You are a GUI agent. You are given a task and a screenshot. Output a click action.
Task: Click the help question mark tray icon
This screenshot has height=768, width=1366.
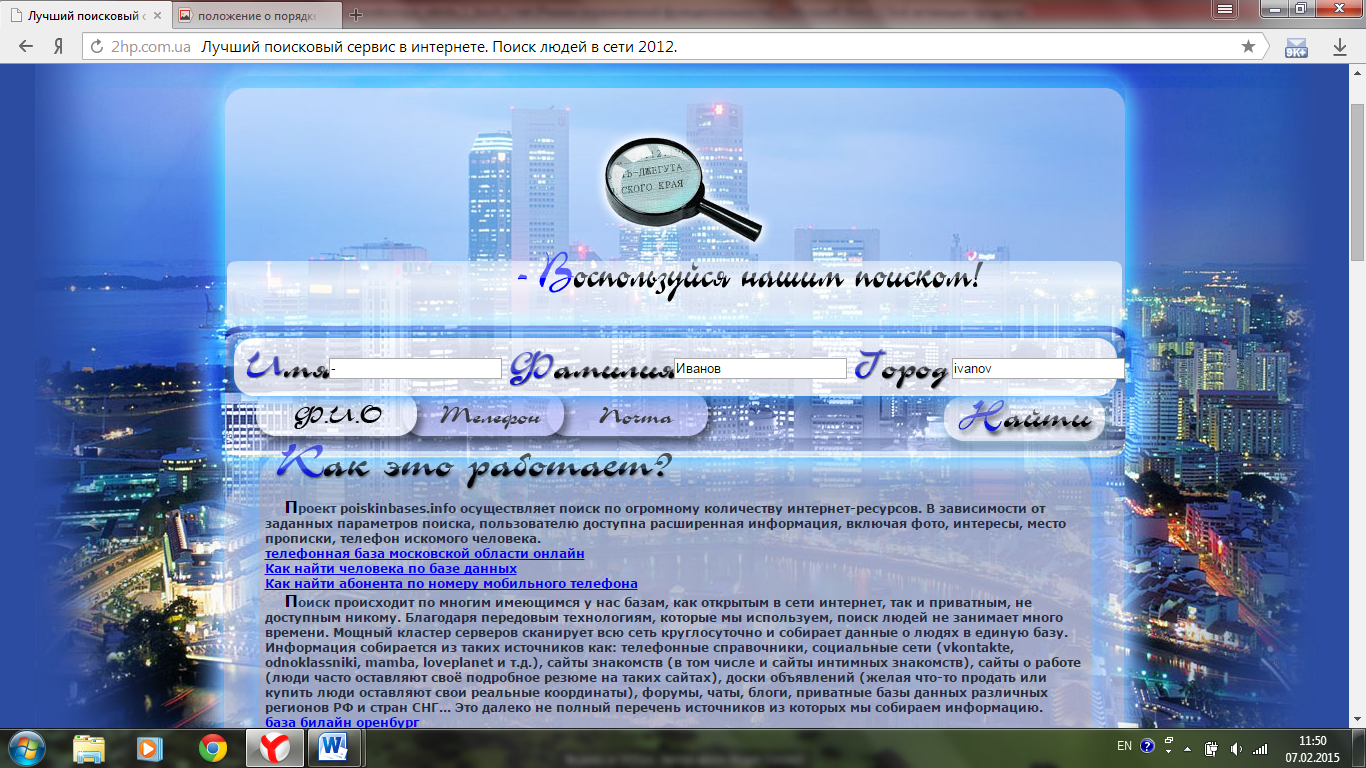pyautogui.click(x=1146, y=746)
